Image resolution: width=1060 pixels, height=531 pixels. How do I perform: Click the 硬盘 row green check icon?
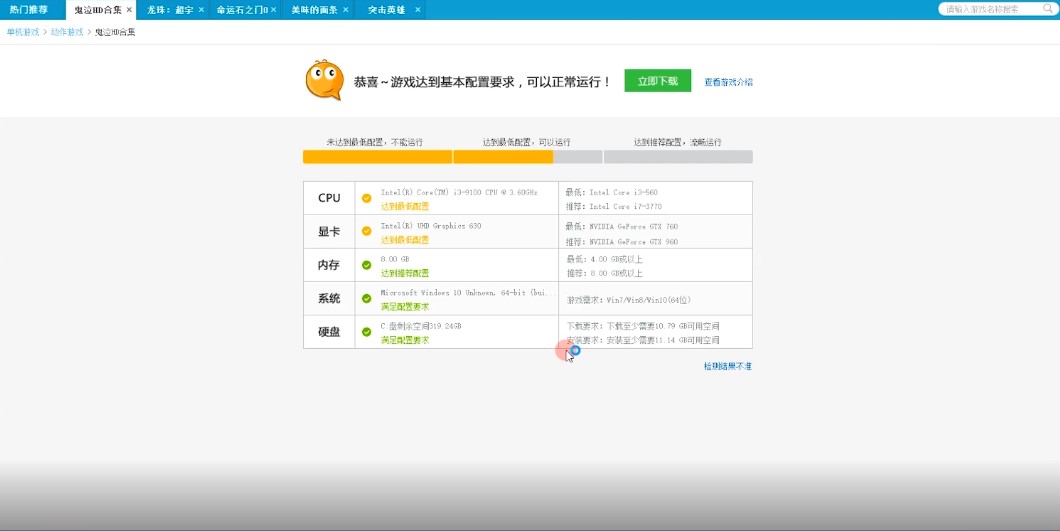pyautogui.click(x=367, y=331)
